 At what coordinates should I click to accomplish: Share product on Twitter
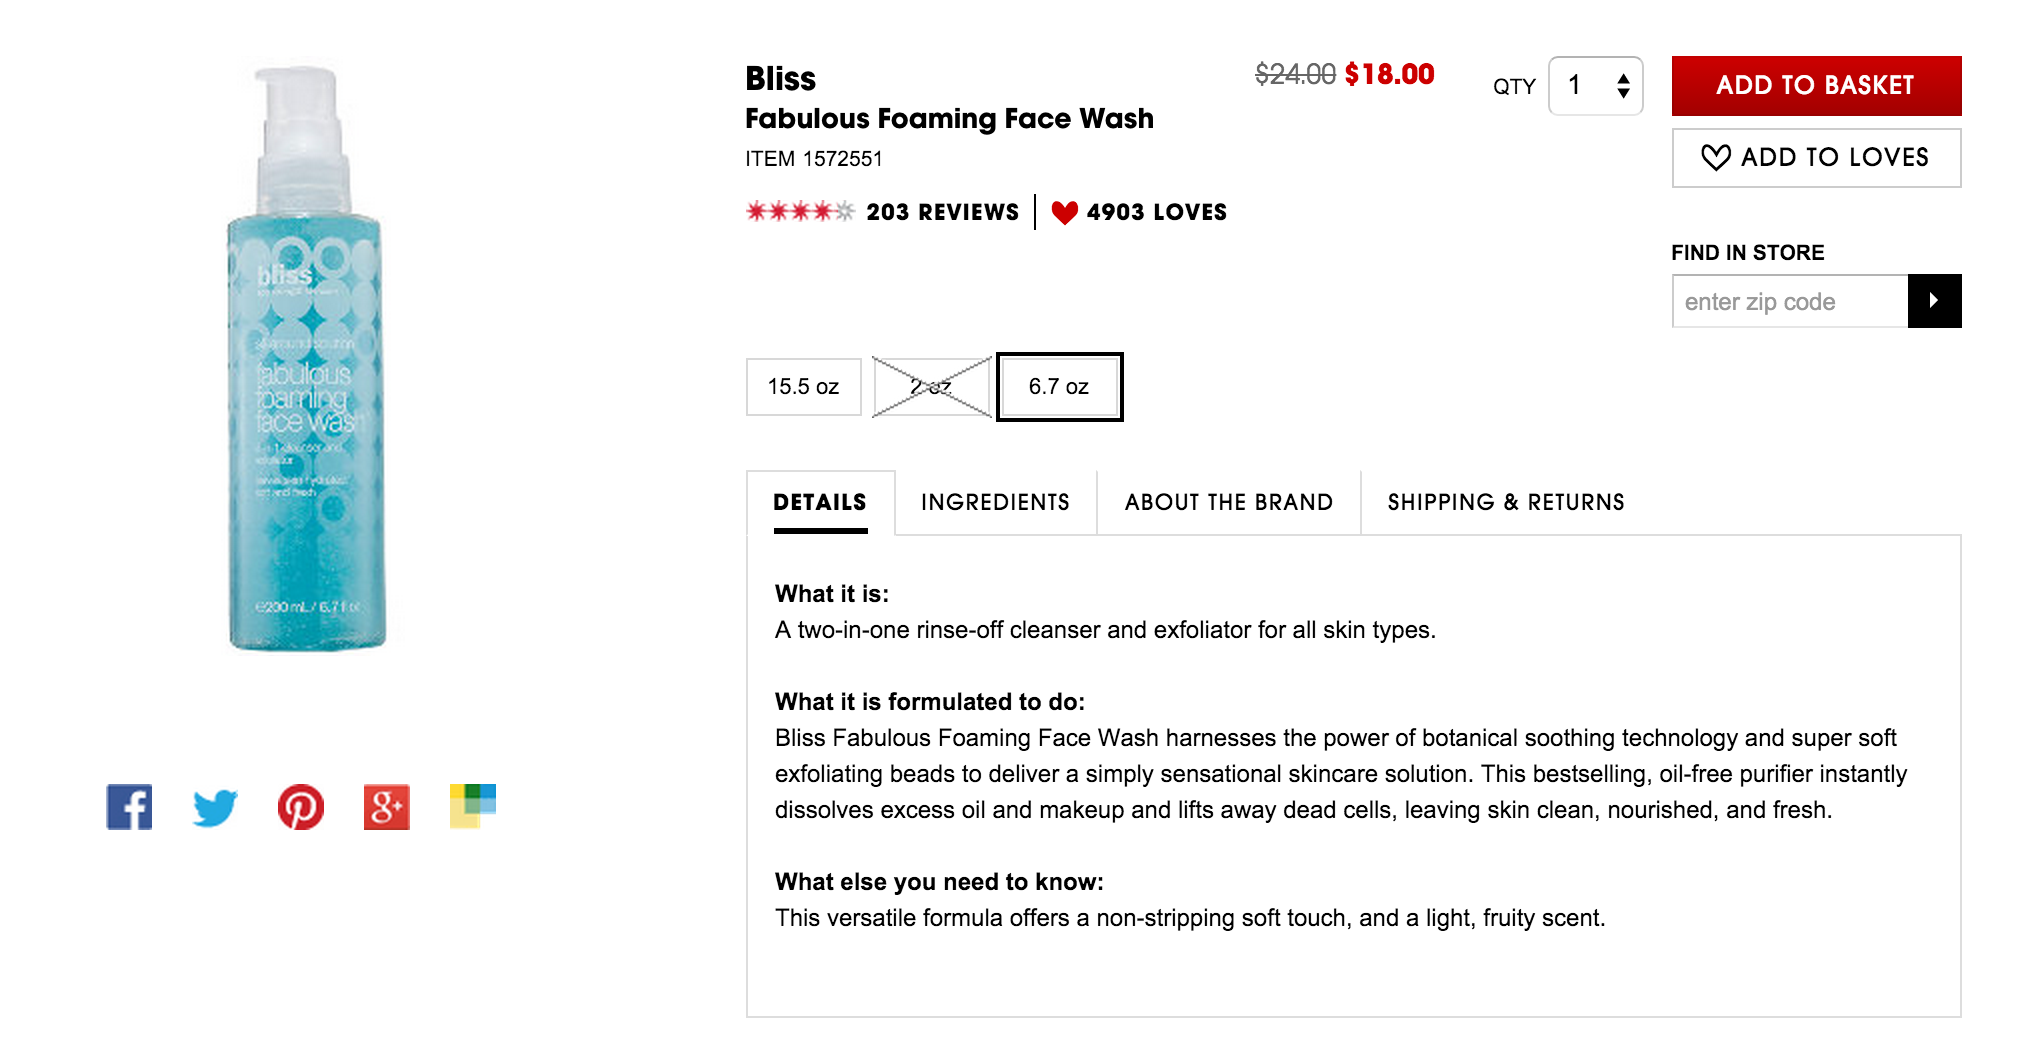pyautogui.click(x=213, y=807)
